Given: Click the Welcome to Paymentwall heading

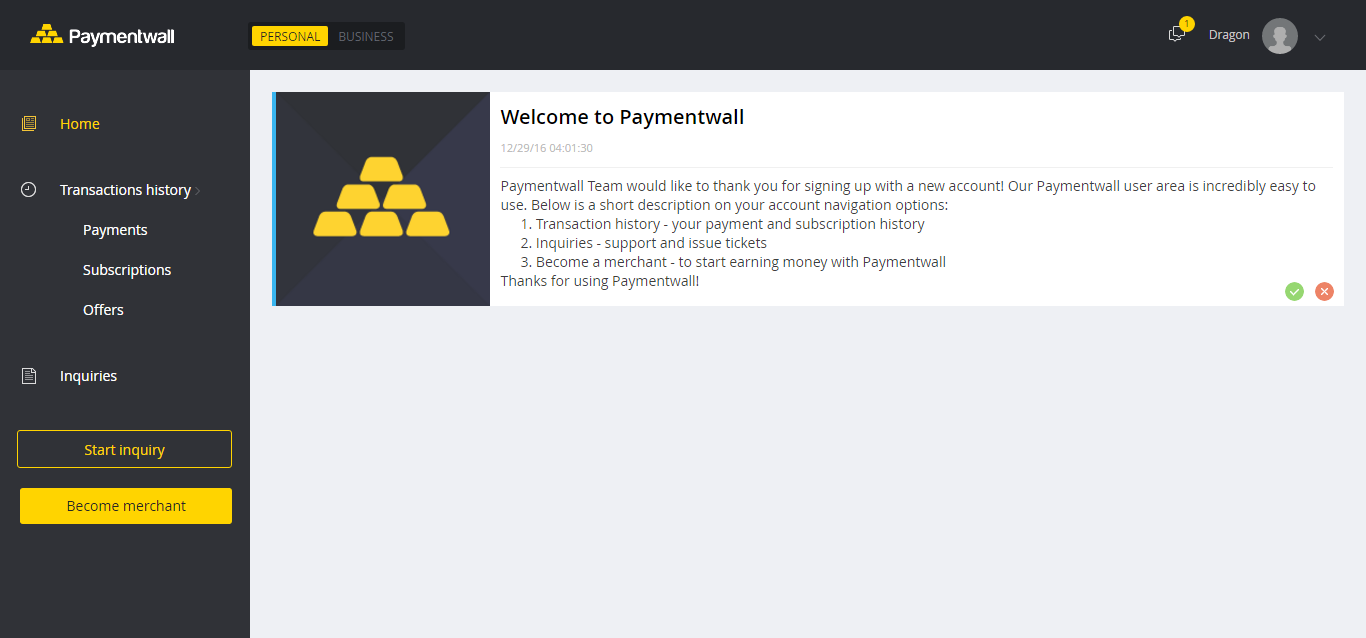Looking at the screenshot, I should point(622,117).
